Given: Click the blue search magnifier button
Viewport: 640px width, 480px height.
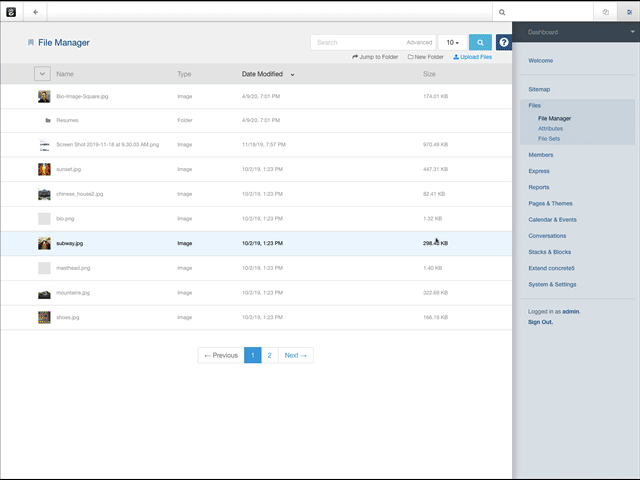Looking at the screenshot, I should tap(480, 42).
